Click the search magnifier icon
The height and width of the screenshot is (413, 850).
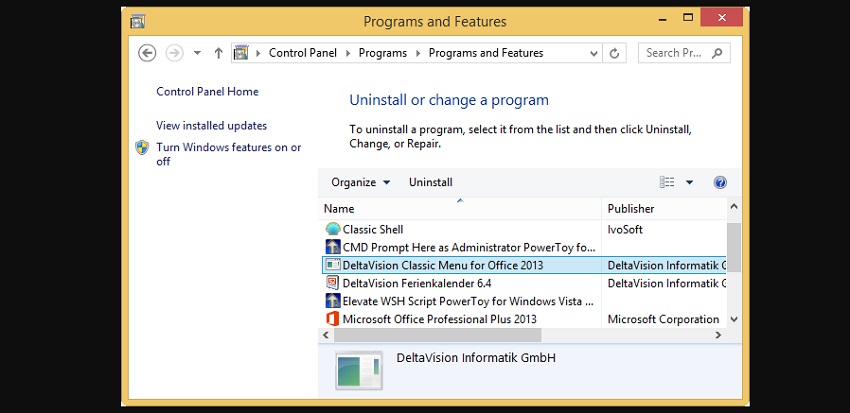tap(717, 53)
